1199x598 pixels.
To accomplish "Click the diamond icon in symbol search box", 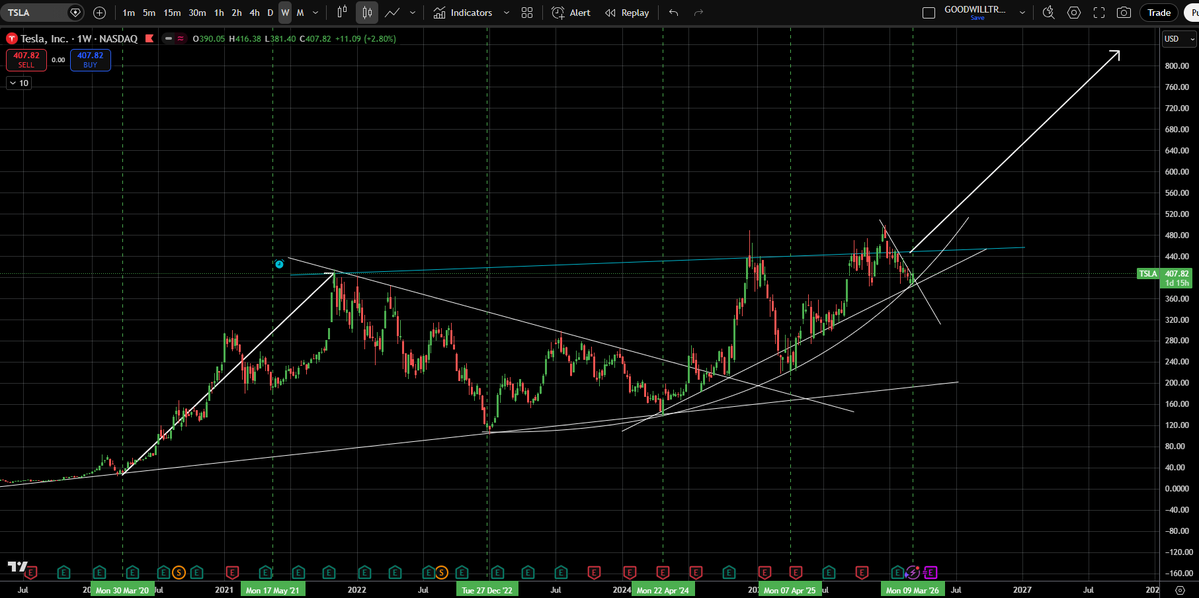I will click(x=75, y=12).
